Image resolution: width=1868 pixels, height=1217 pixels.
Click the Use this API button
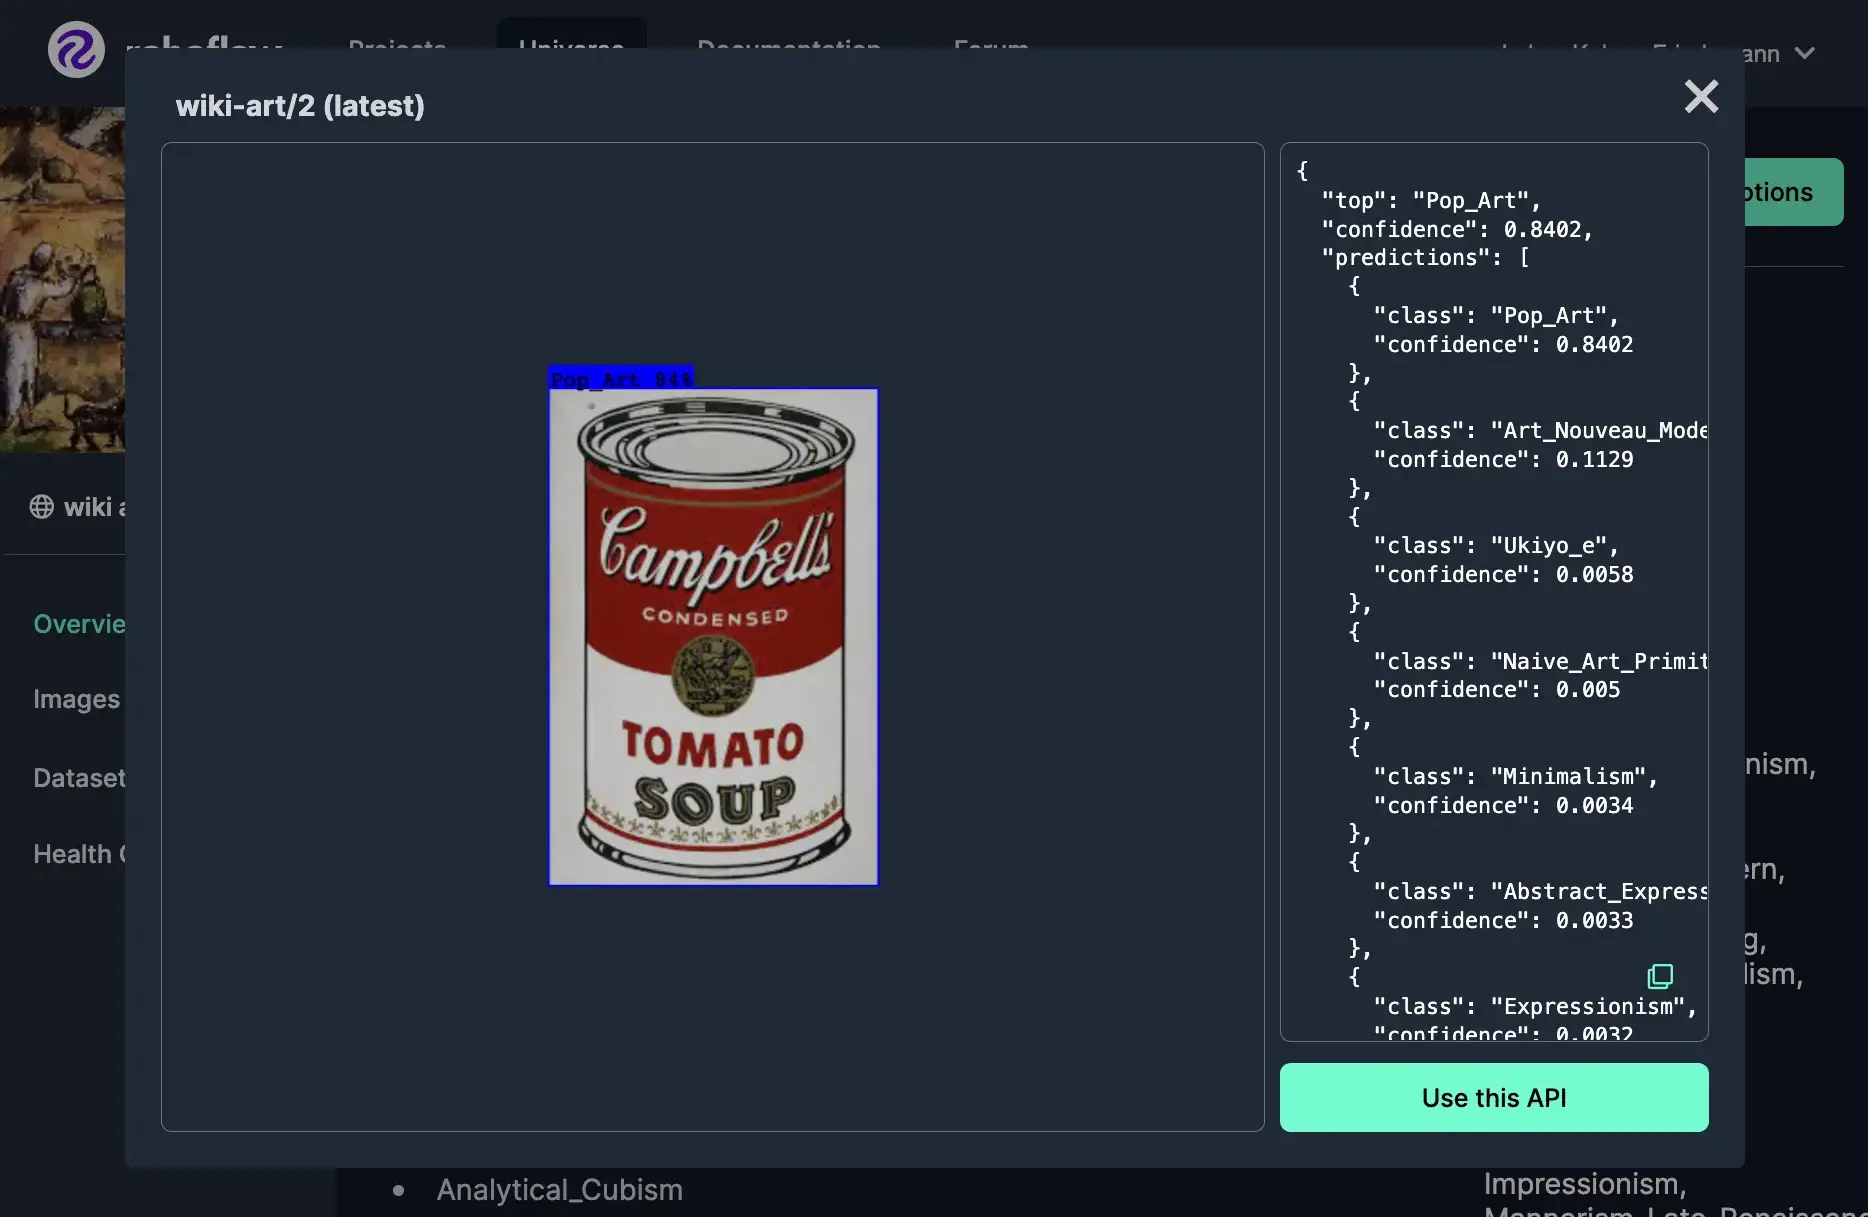tap(1494, 1097)
